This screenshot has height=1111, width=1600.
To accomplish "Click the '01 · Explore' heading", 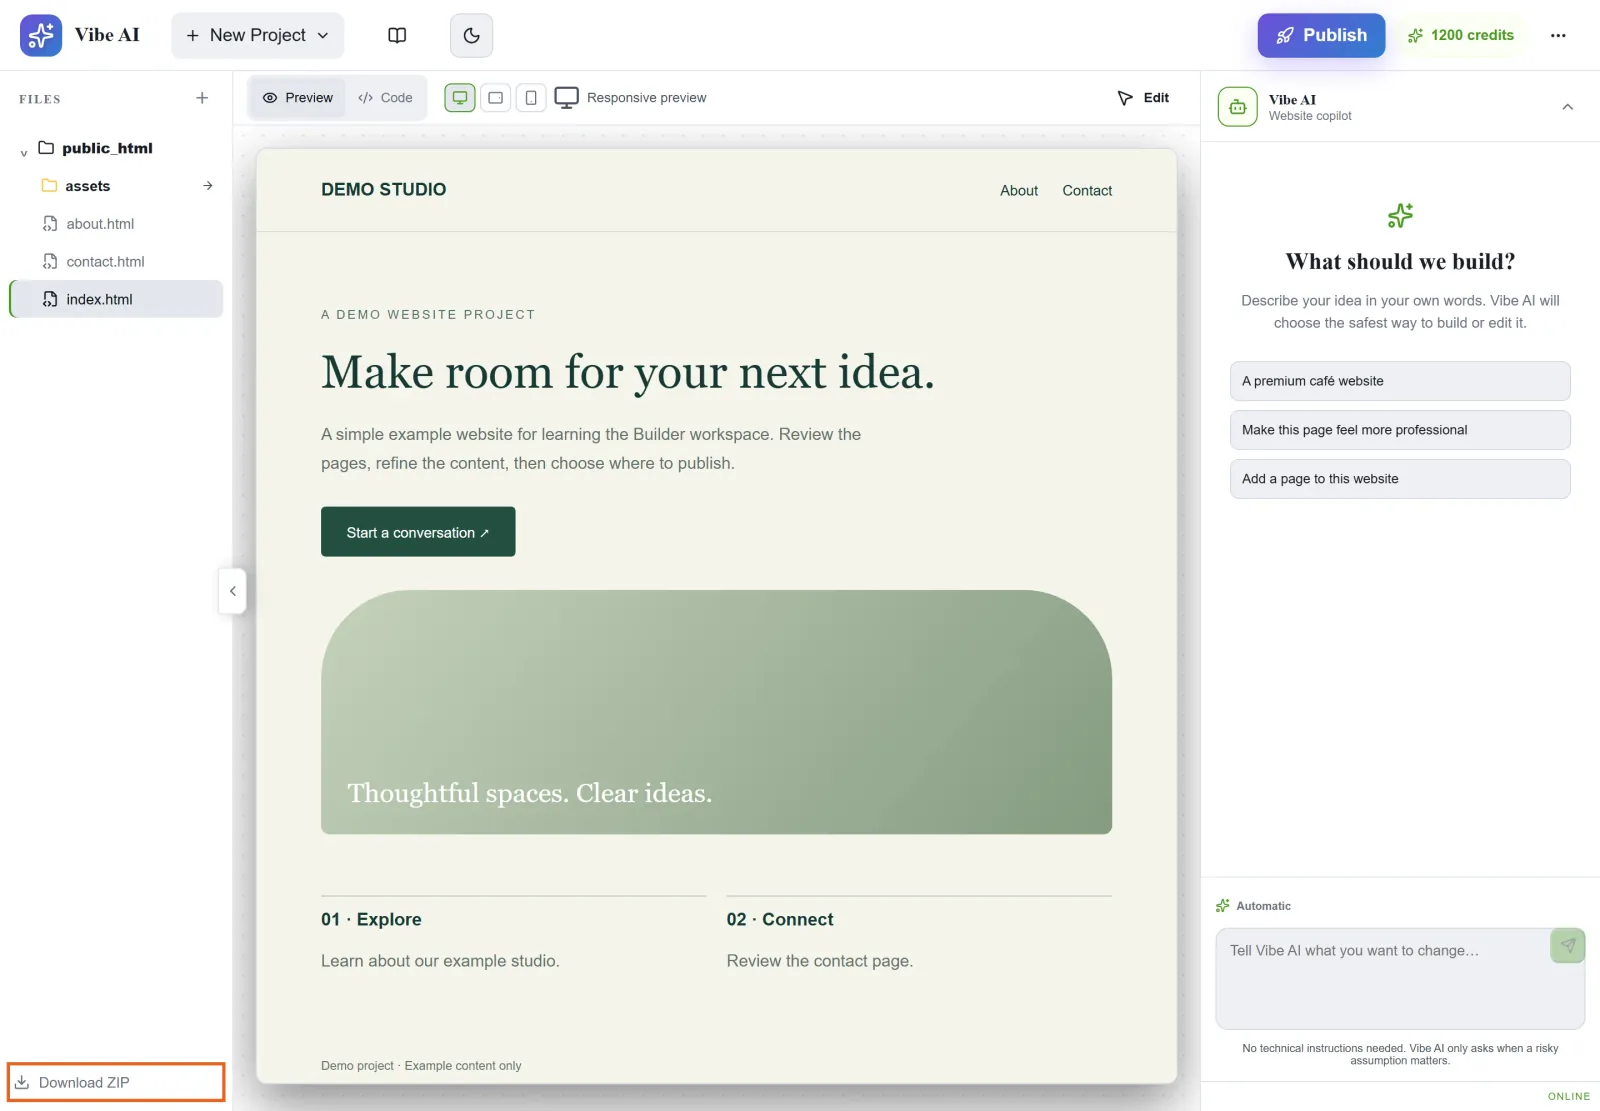I will point(371,920).
